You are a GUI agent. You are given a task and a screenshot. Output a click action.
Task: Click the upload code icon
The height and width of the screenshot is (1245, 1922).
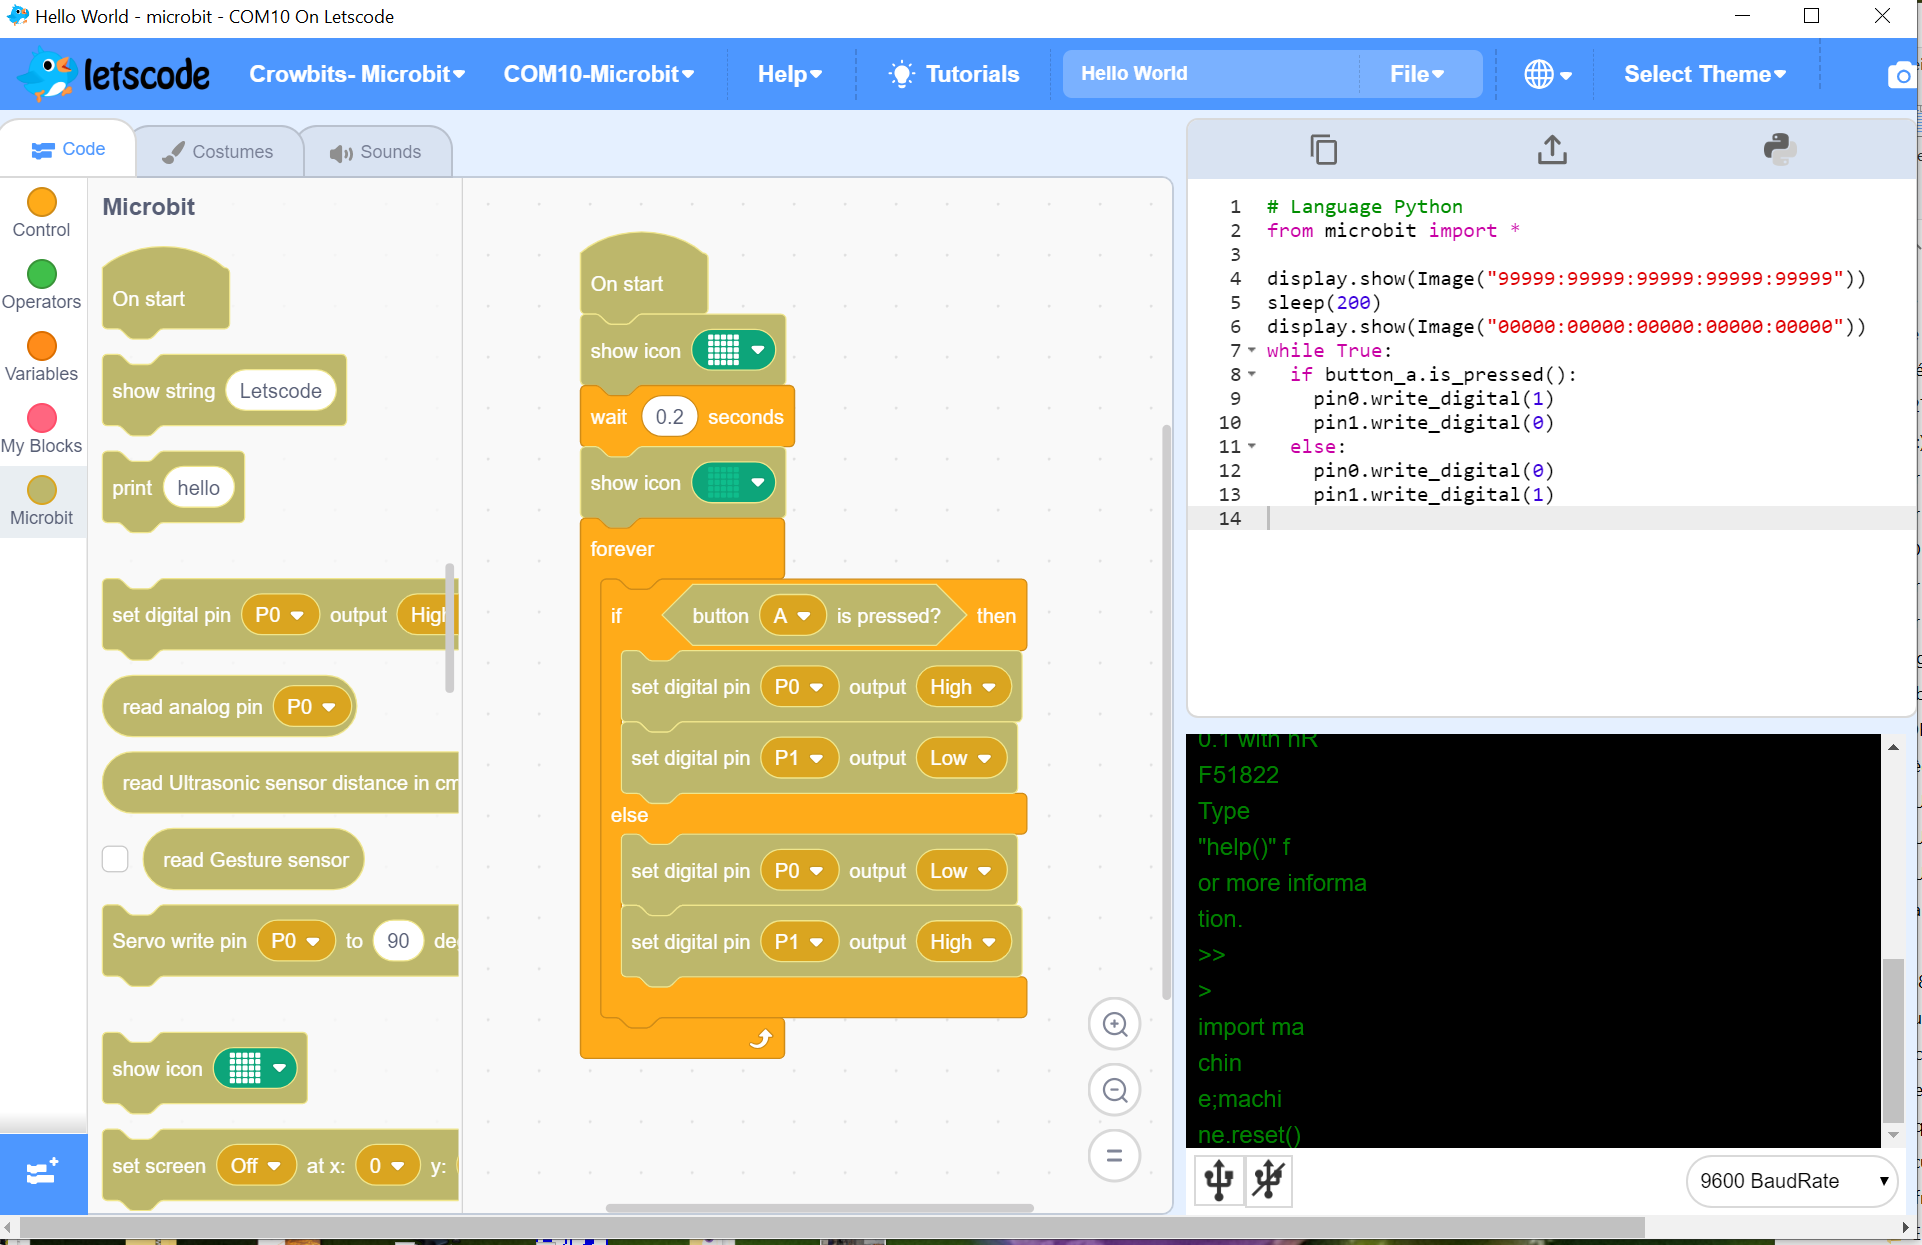point(1552,150)
